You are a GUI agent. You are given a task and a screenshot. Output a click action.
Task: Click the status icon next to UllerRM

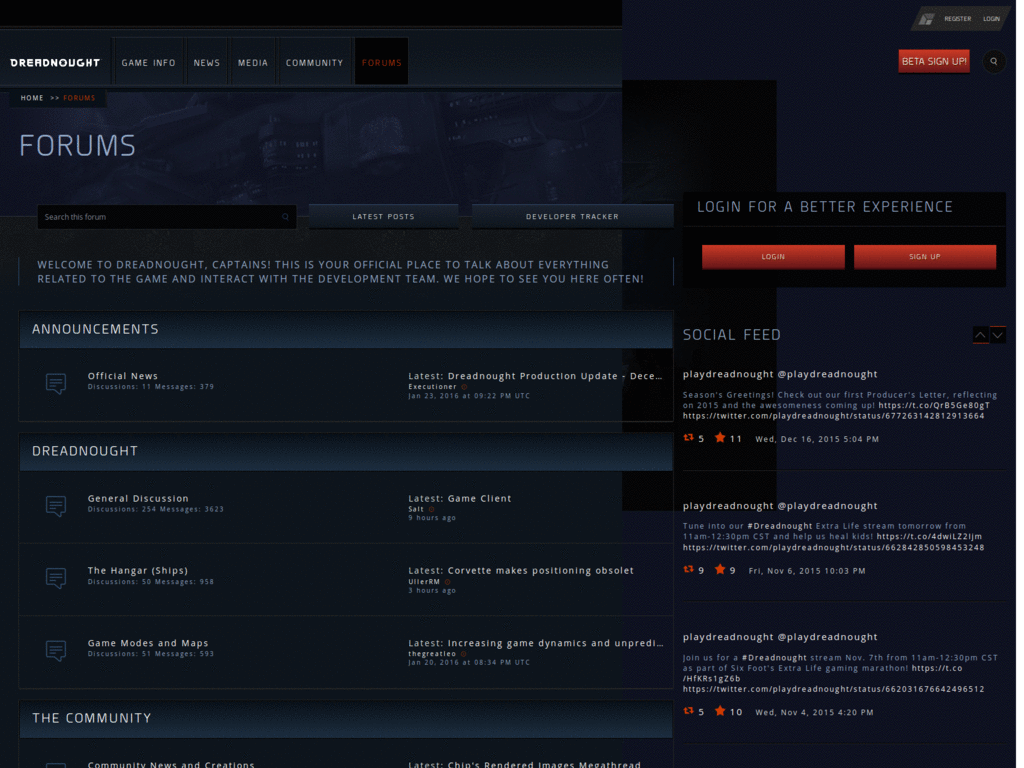tap(447, 582)
